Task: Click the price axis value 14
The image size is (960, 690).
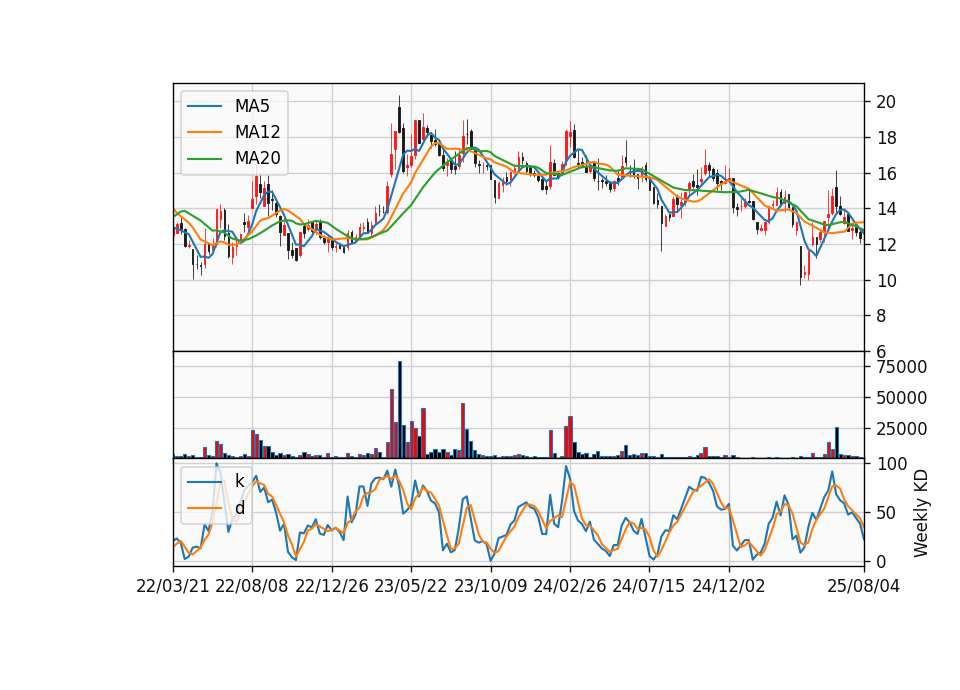Action: click(886, 209)
